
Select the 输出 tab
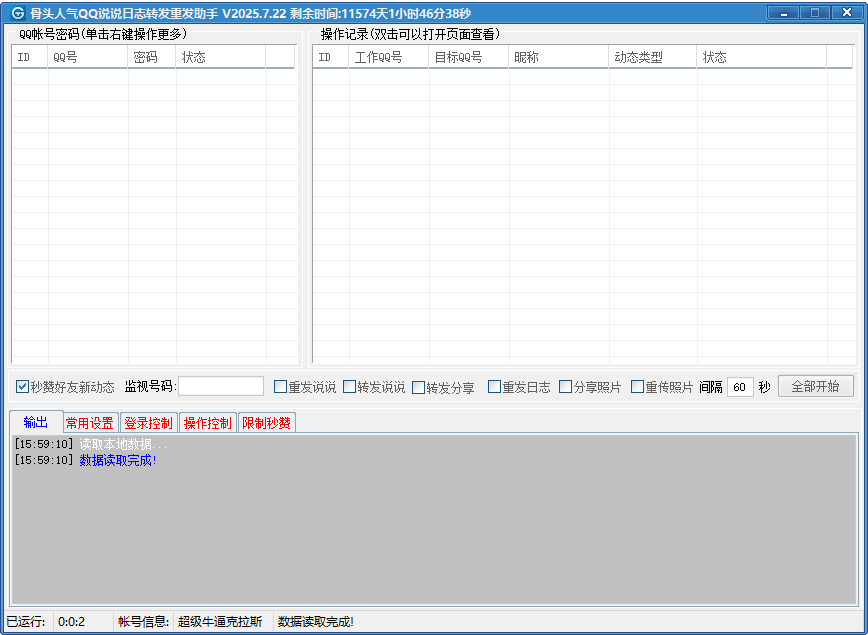(x=36, y=422)
